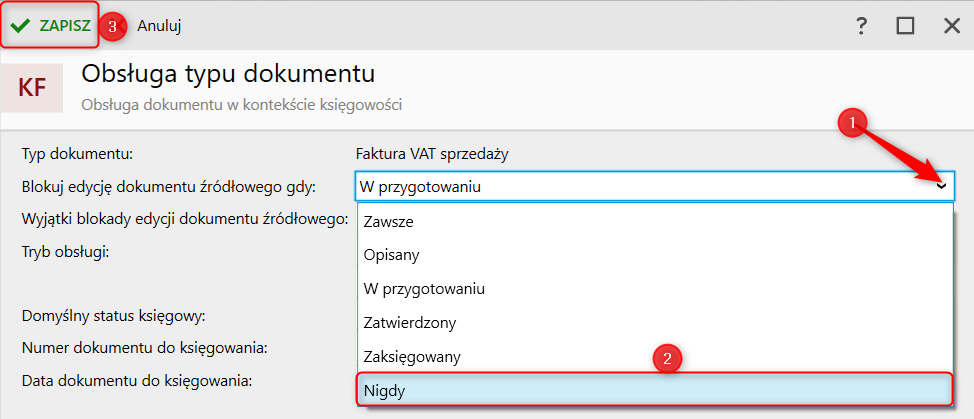
Task: Click the 'Tryb obsługi' label
Action: click(x=65, y=250)
